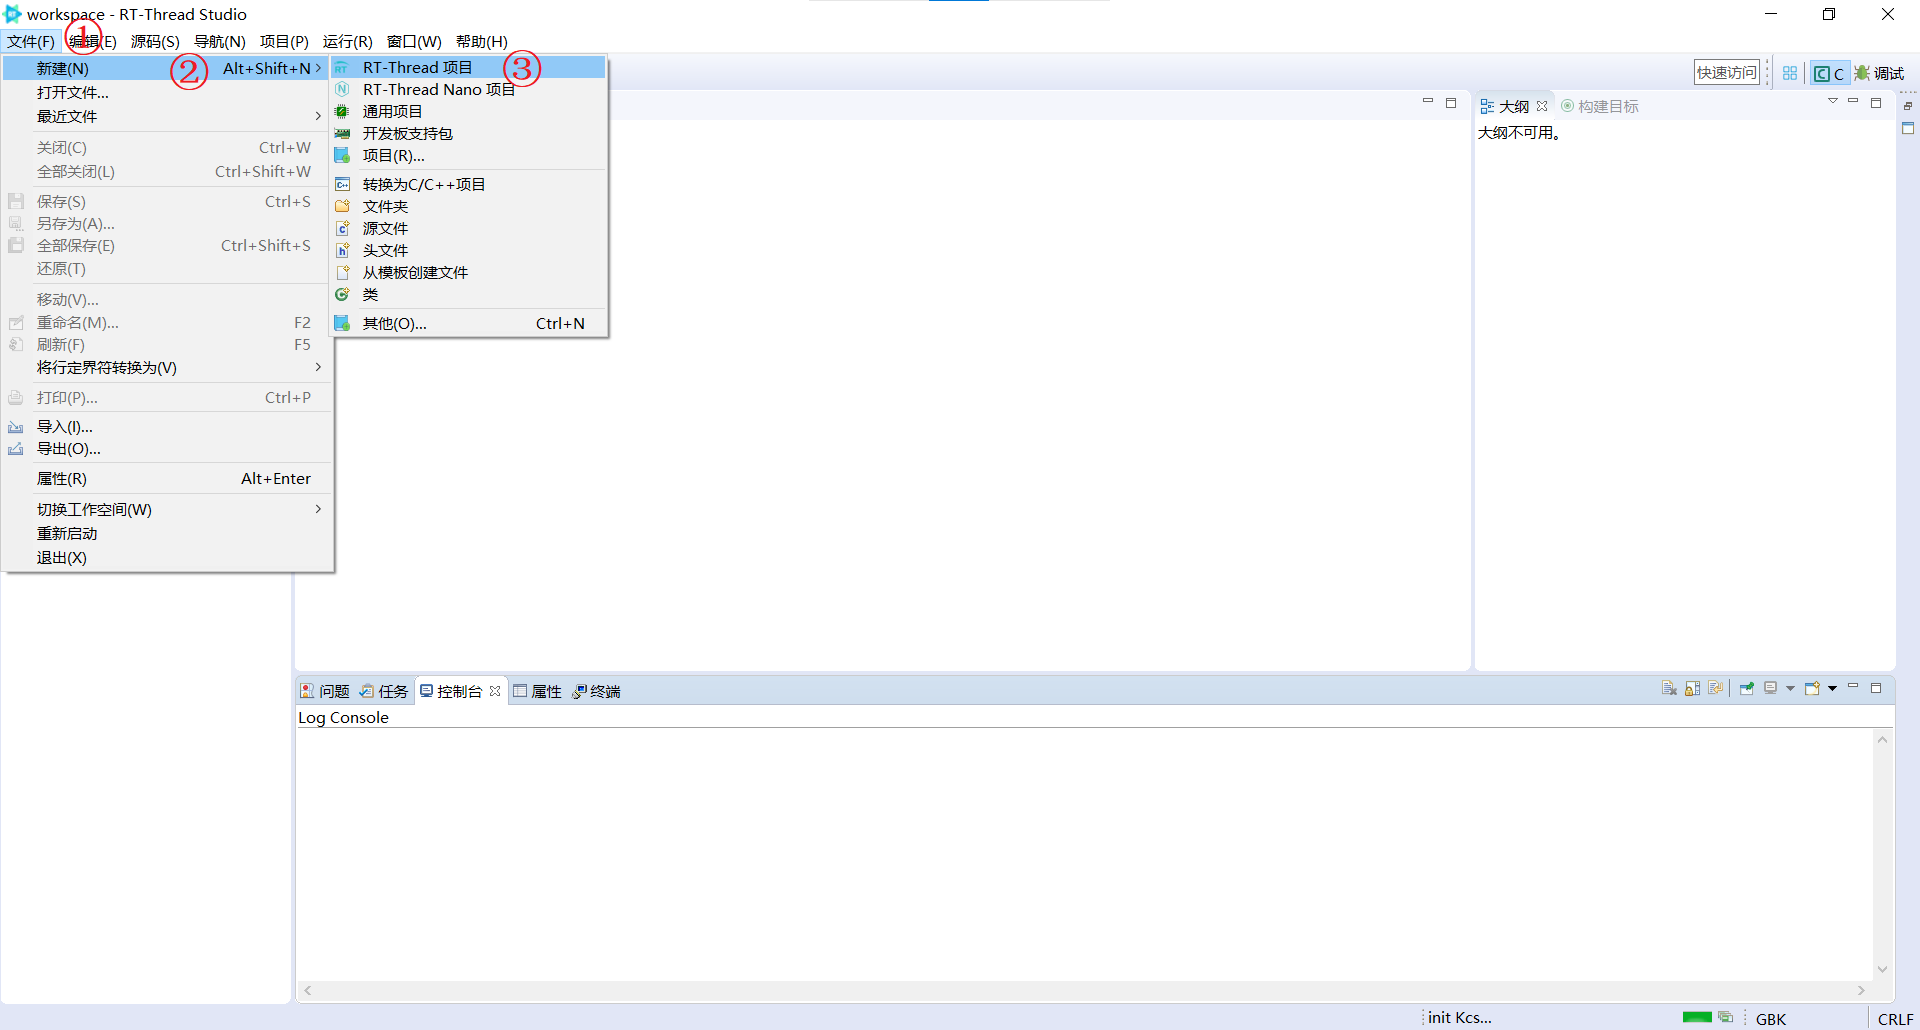Screen dimensions: 1920x1030
Task: Select 从模板创建文件 option
Action: (x=469, y=272)
